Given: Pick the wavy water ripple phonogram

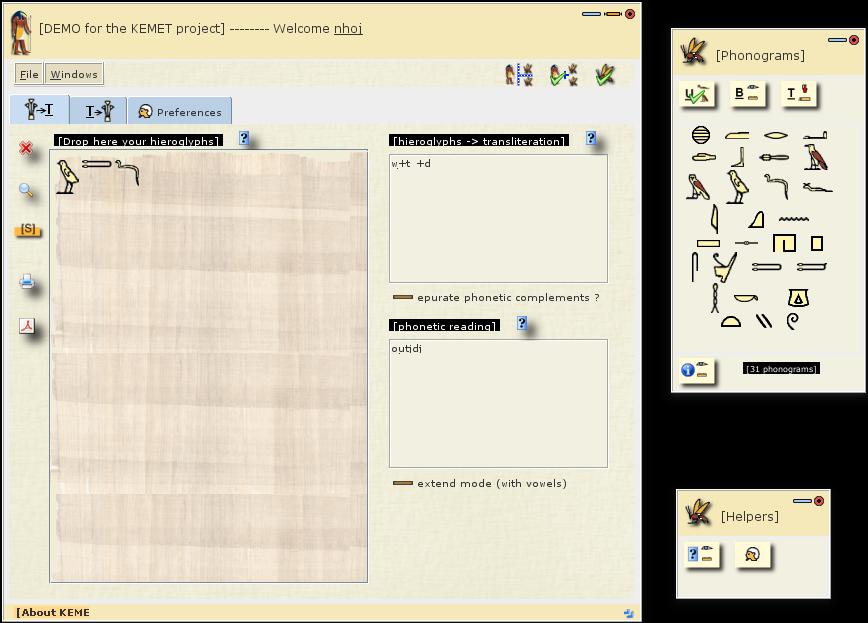Looking at the screenshot, I should coord(793,218).
